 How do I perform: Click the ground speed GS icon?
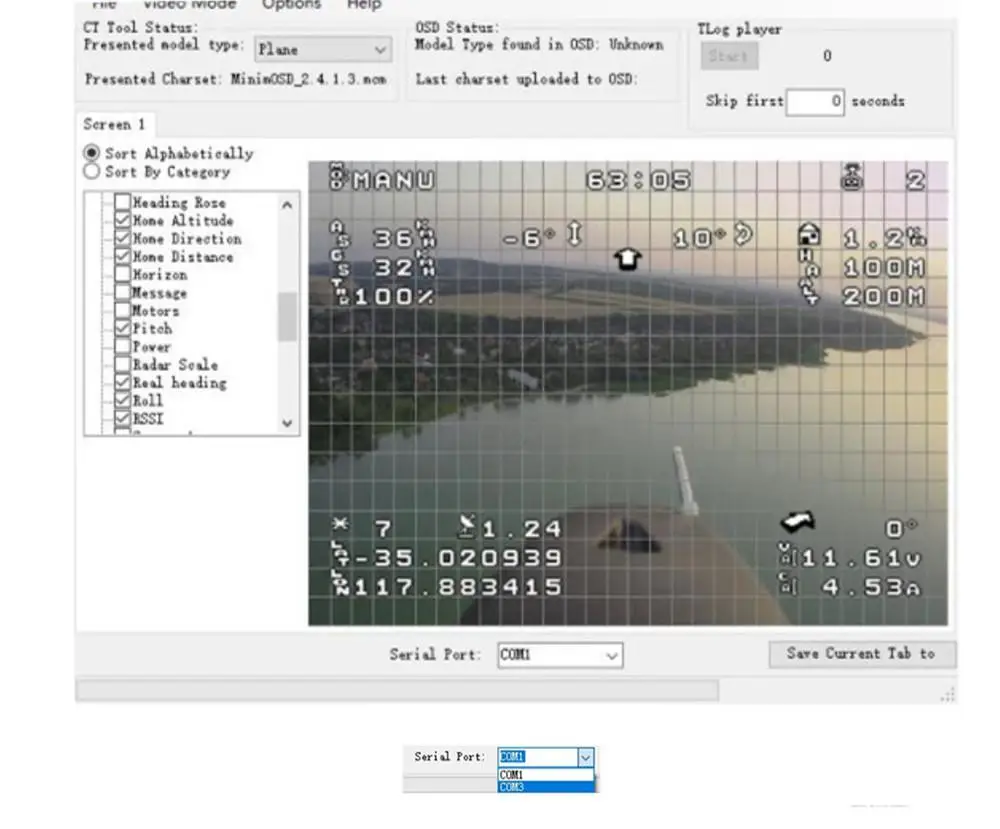click(x=339, y=263)
